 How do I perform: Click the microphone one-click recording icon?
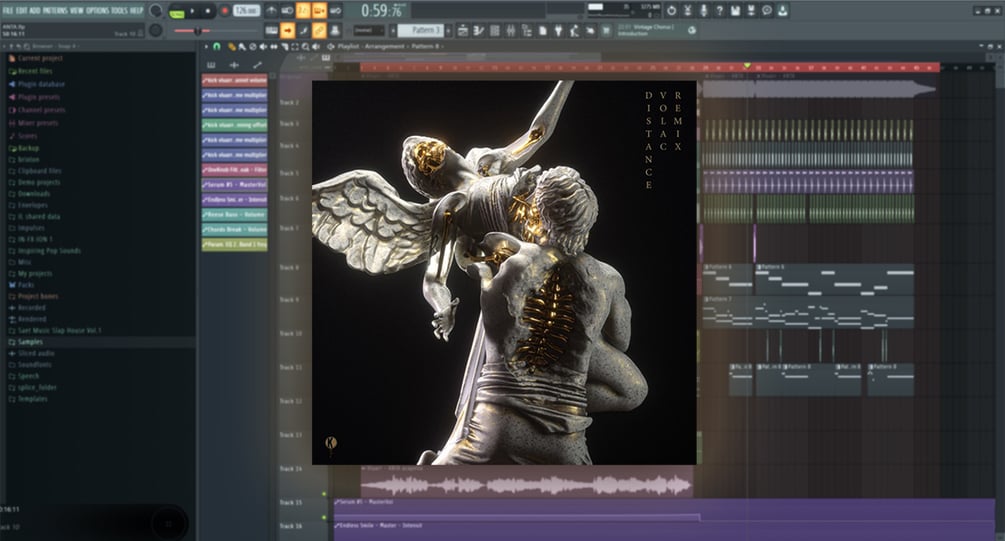point(703,11)
